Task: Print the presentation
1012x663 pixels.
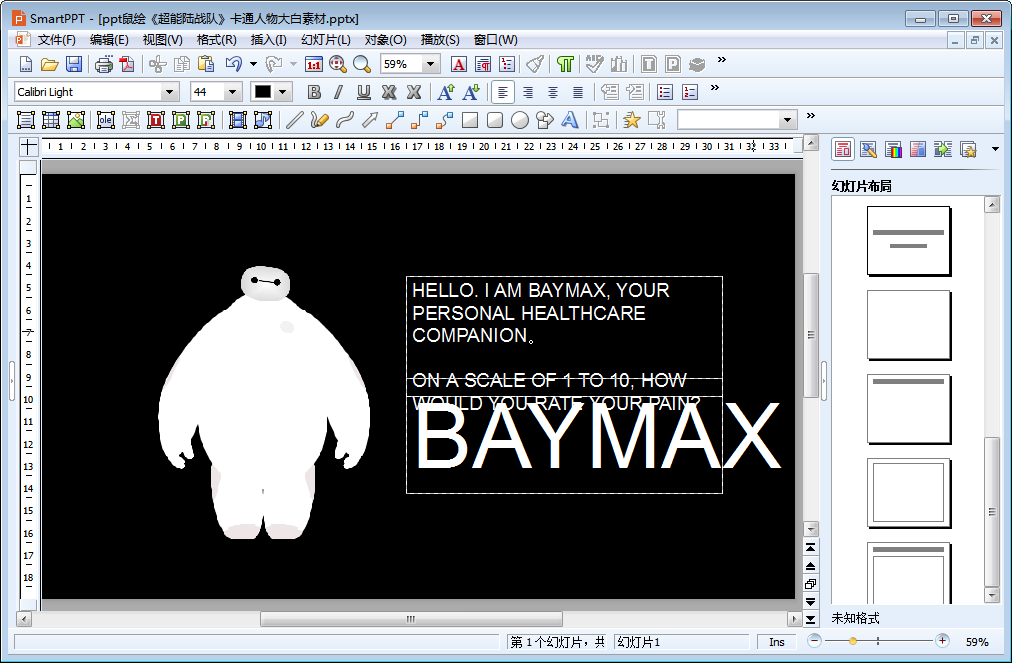Action: (x=103, y=64)
